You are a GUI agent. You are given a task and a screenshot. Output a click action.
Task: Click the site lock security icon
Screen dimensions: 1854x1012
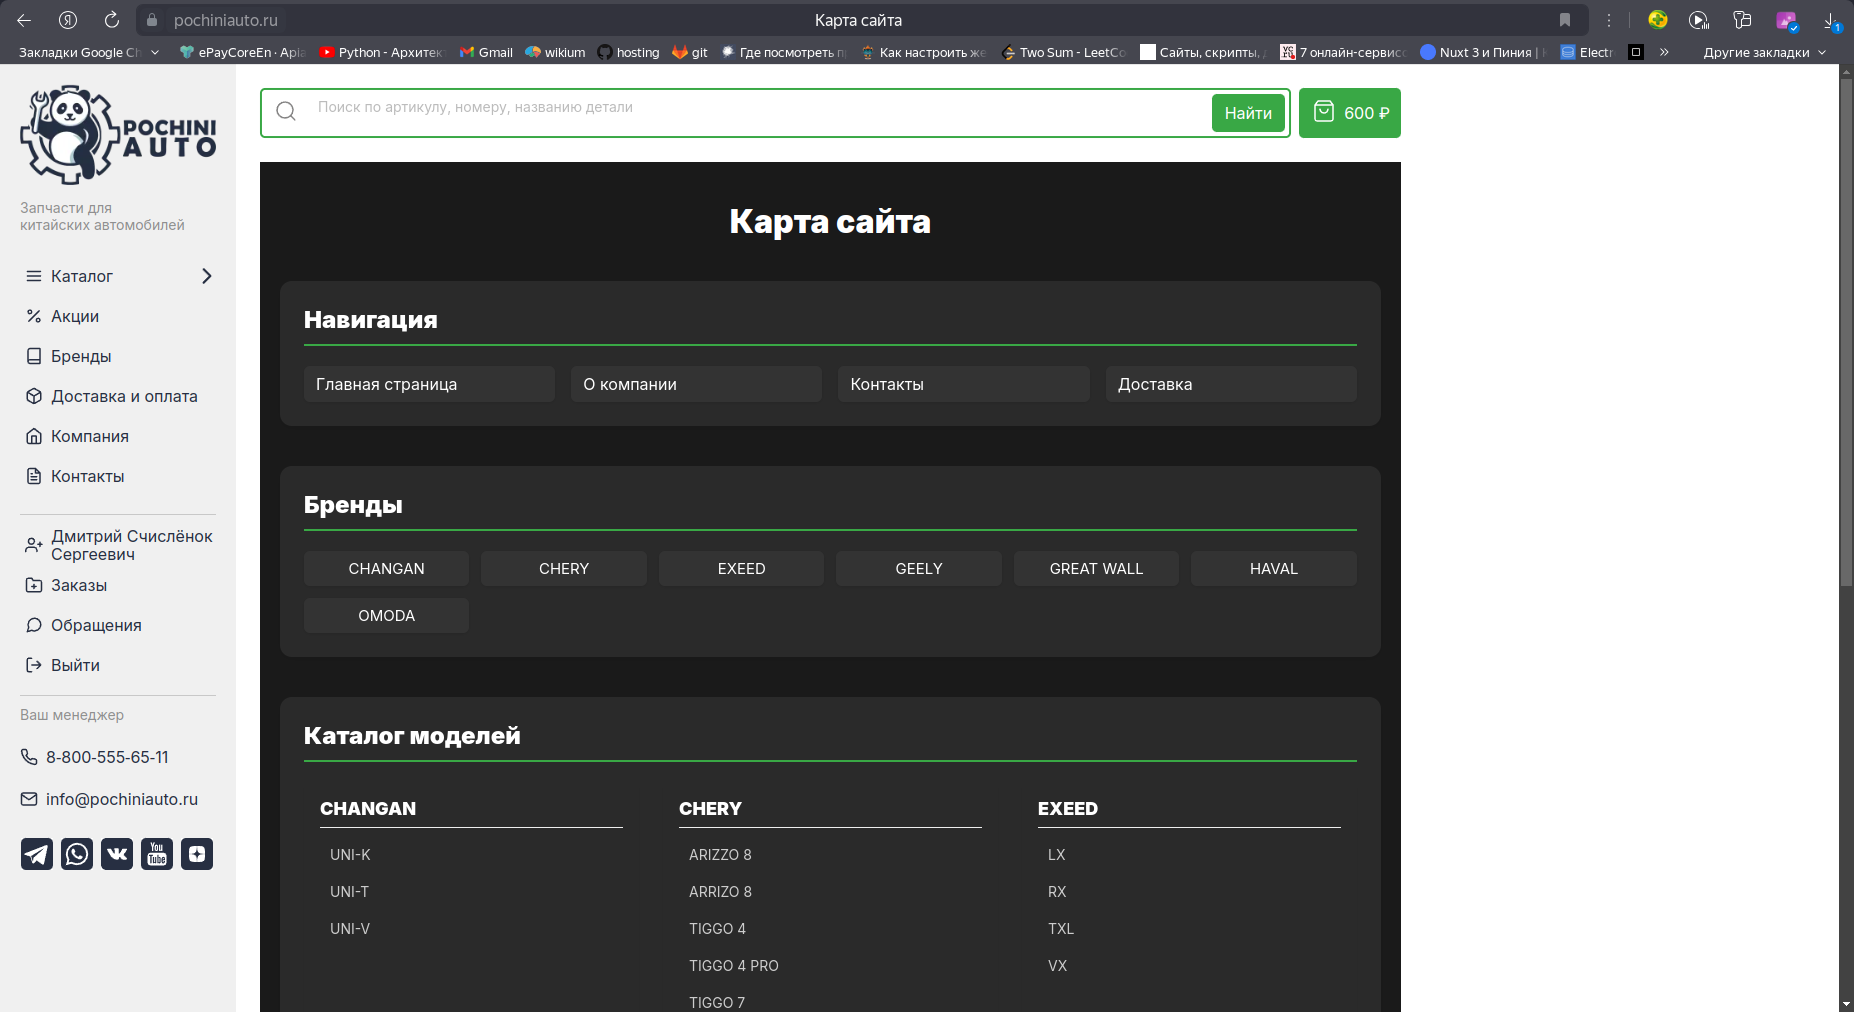[x=152, y=20]
